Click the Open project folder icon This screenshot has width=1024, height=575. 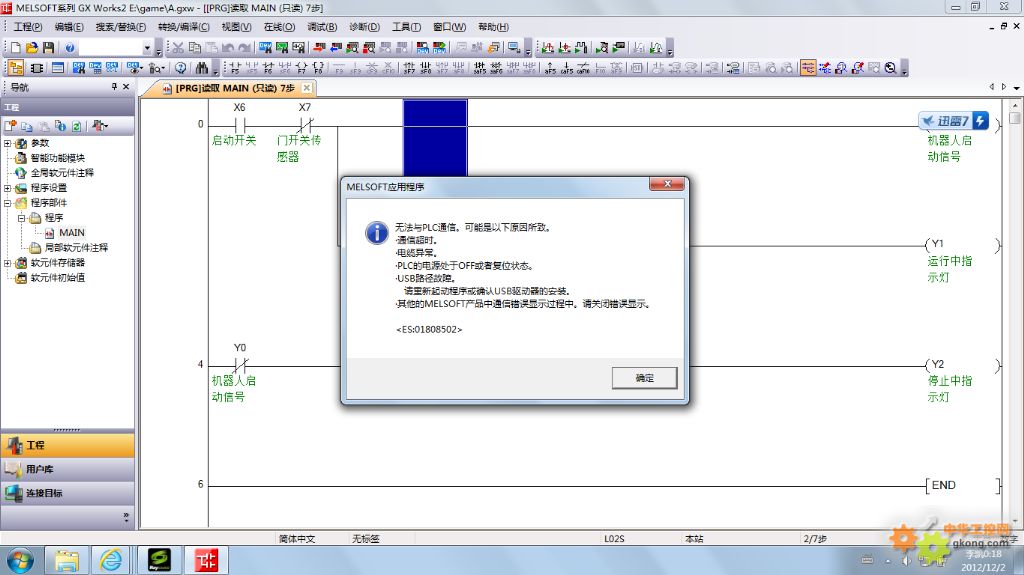point(31,48)
